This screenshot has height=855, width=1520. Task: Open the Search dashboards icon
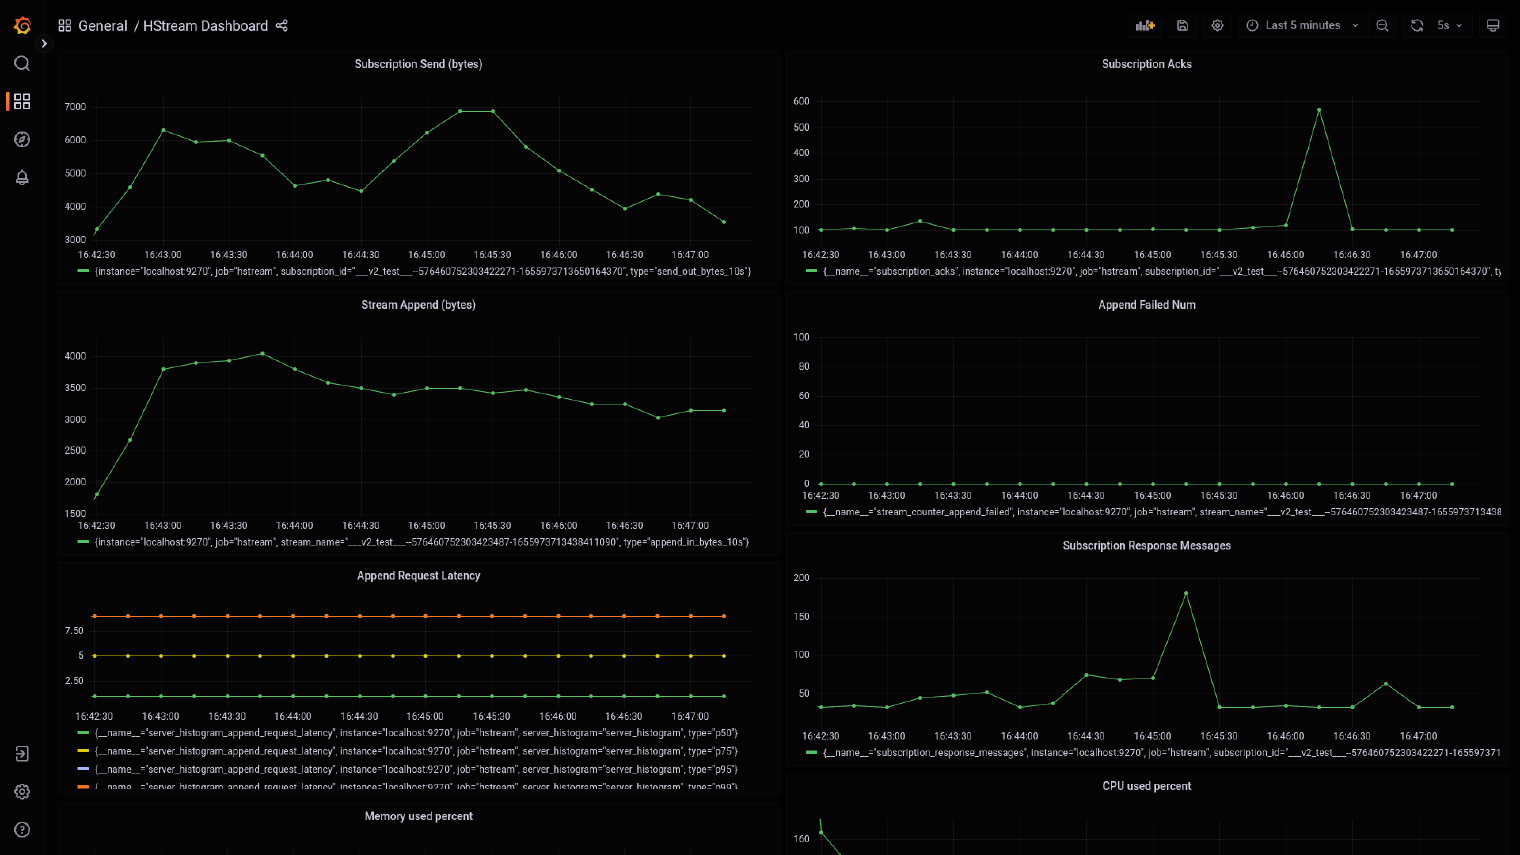(x=22, y=63)
